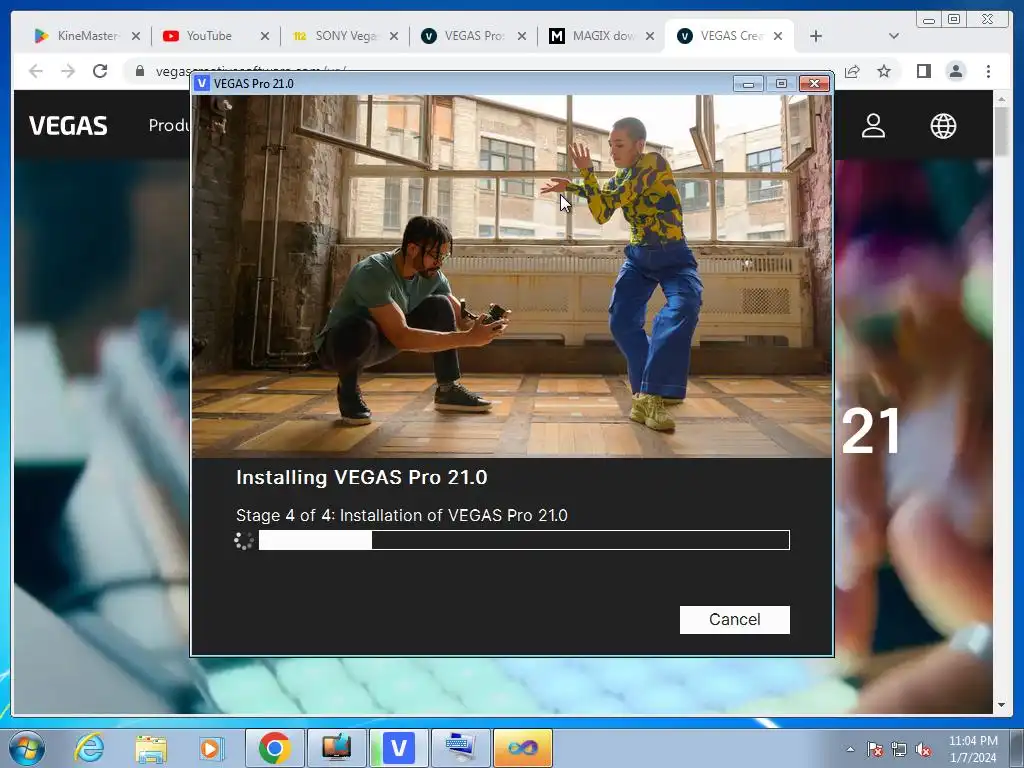1024x768 pixels.
Task: Close the VEGAS Creative tab
Action: (x=778, y=37)
